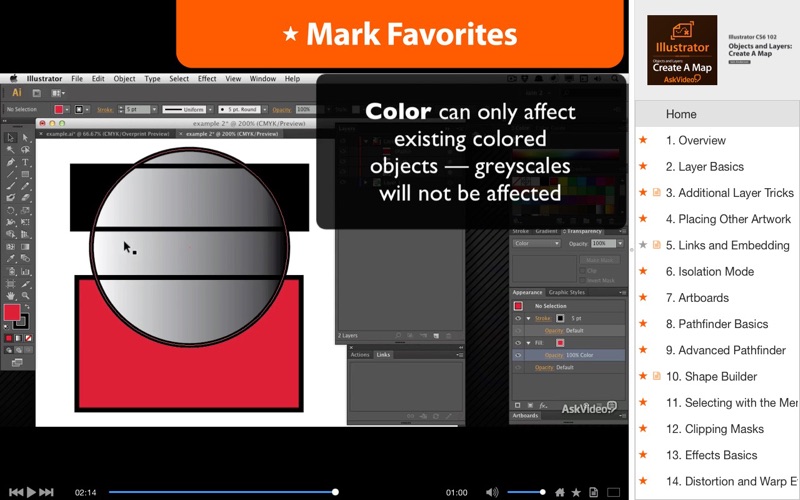Select the Rectangle tool
Image resolution: width=800 pixels, height=500 pixels.
pos(25,174)
